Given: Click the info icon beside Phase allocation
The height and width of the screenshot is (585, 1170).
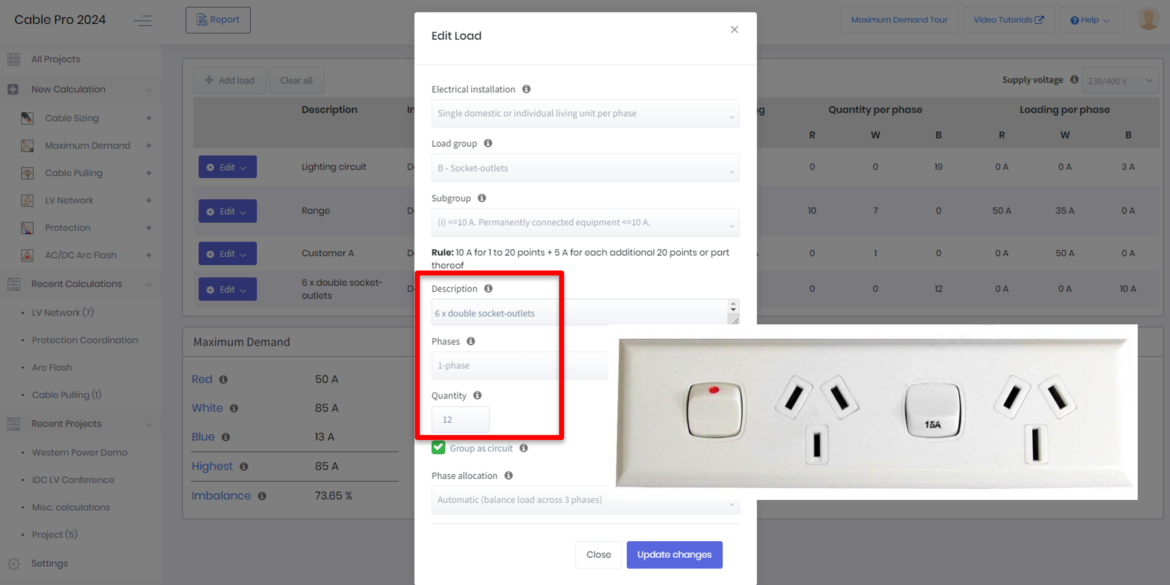Looking at the screenshot, I should [508, 476].
